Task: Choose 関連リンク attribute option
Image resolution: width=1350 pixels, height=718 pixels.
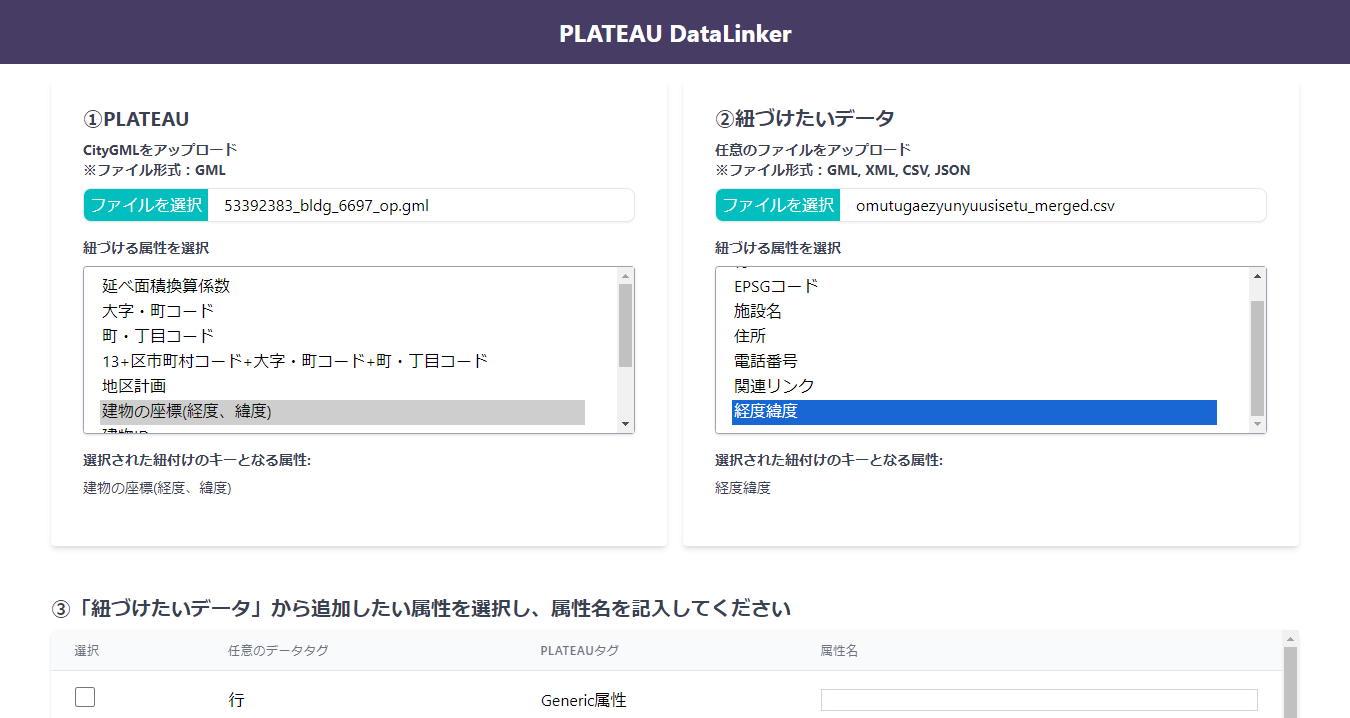Action: 774,386
